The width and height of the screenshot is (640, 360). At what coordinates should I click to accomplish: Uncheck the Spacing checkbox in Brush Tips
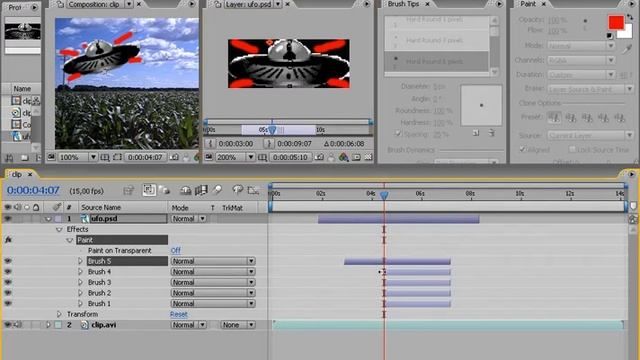398,133
